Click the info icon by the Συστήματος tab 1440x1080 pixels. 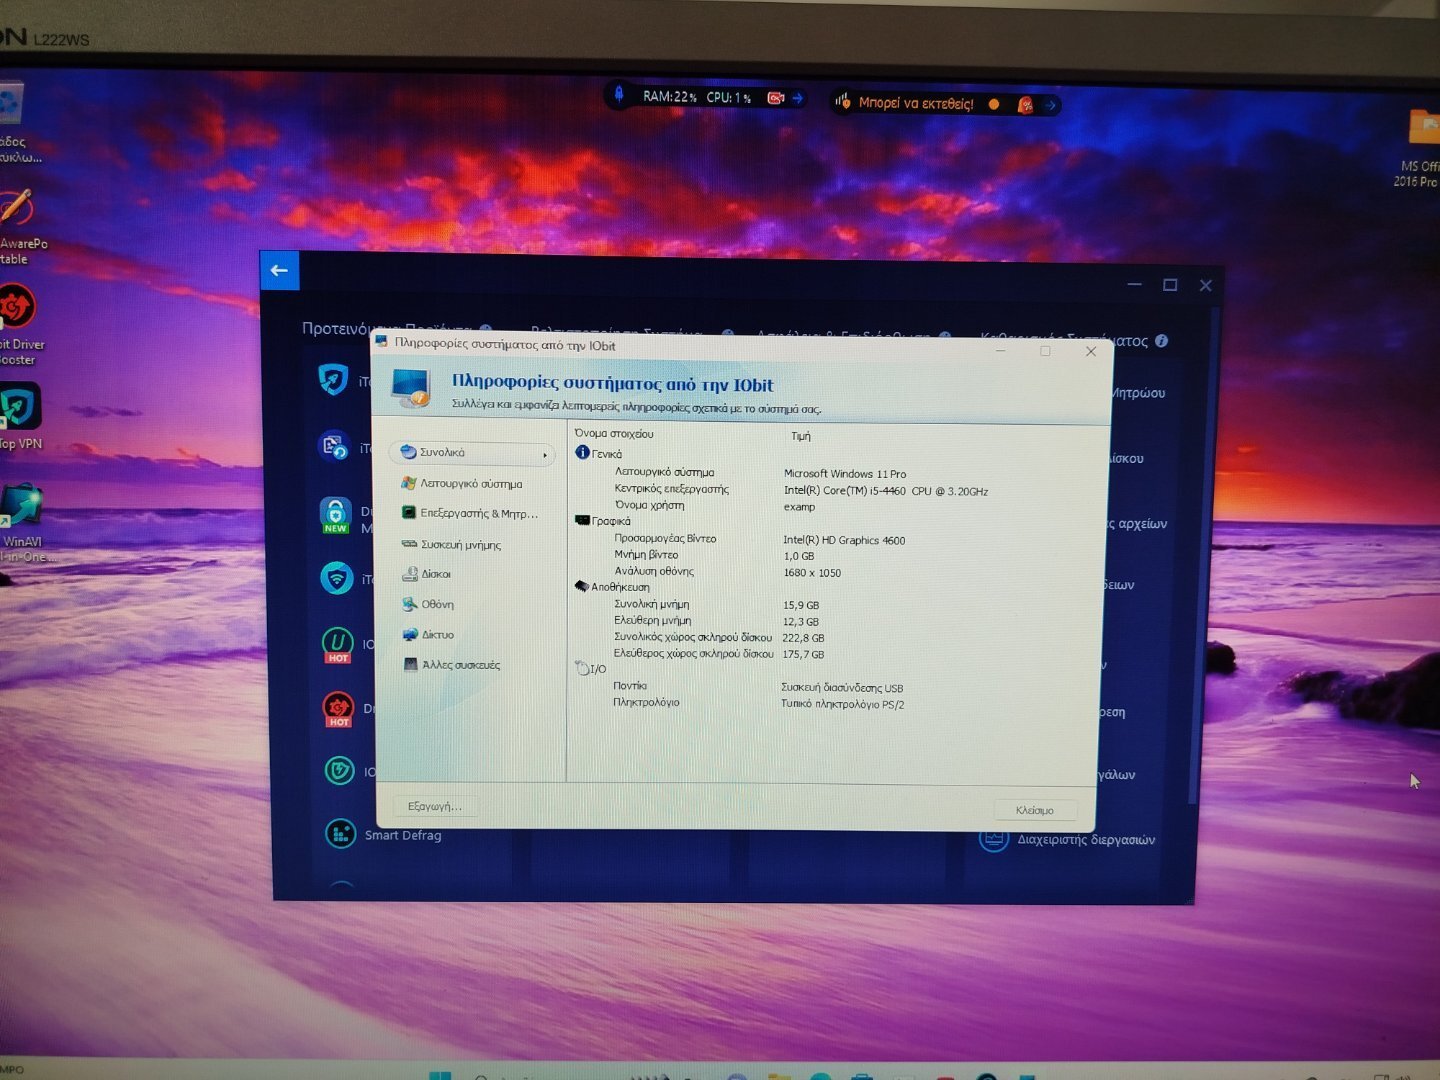1161,341
